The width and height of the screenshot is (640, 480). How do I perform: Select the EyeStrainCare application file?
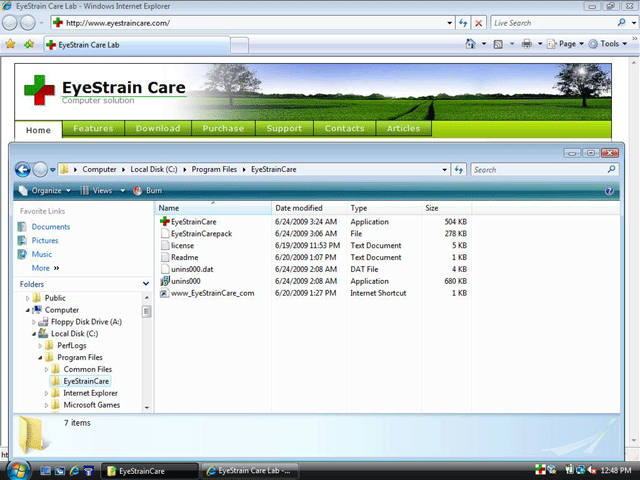click(188, 222)
